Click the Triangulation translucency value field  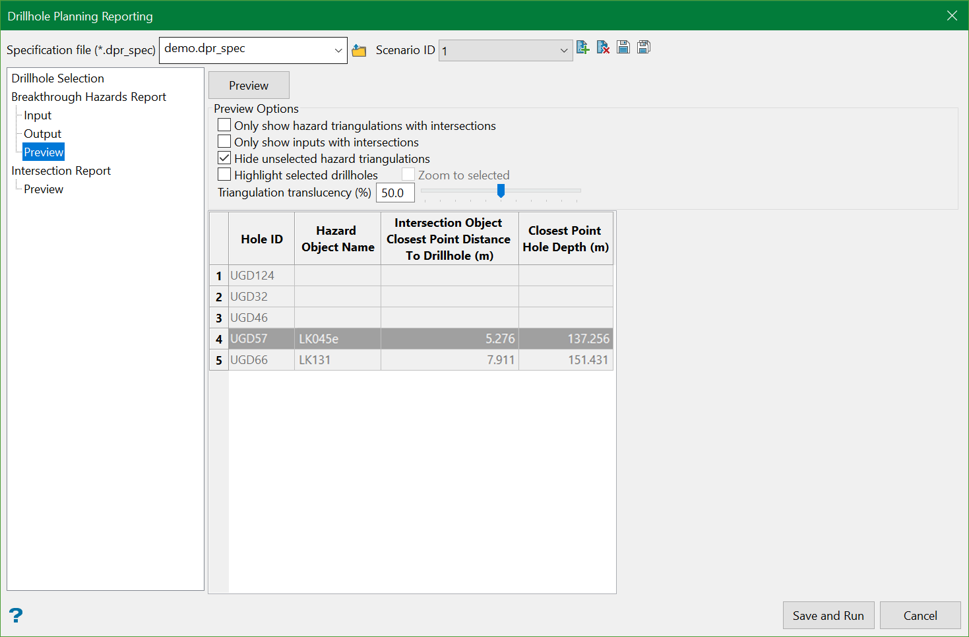click(395, 193)
